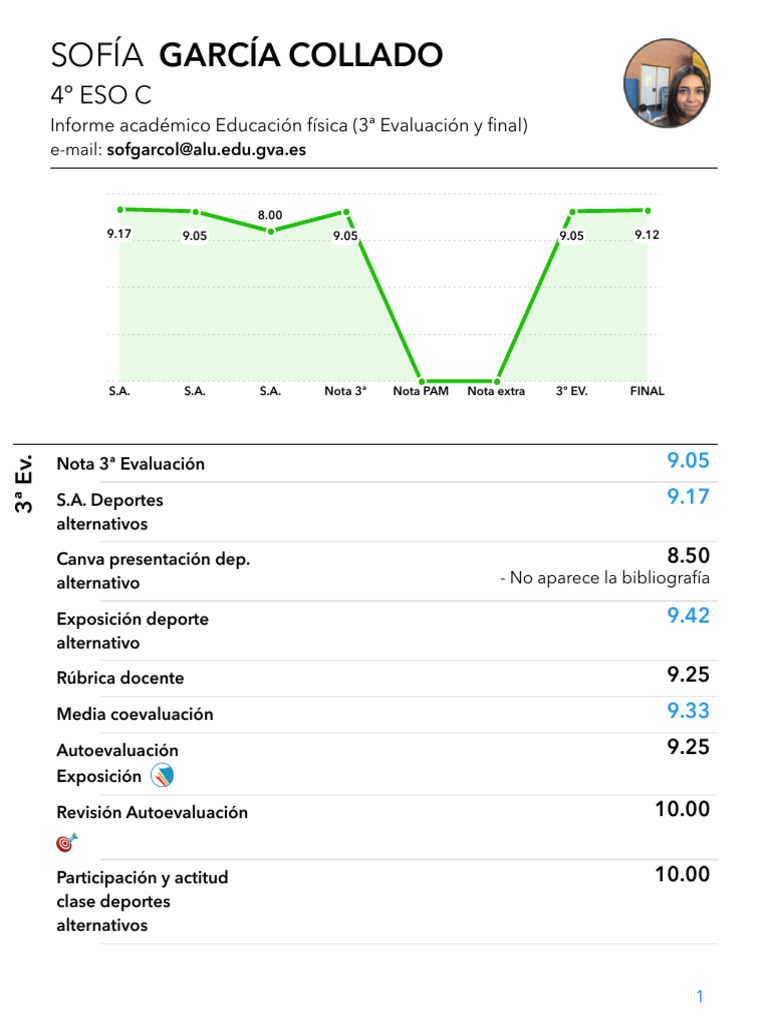Click the blue 9.17 S.A. Deportes score
The image size is (768, 1024).
tap(688, 496)
